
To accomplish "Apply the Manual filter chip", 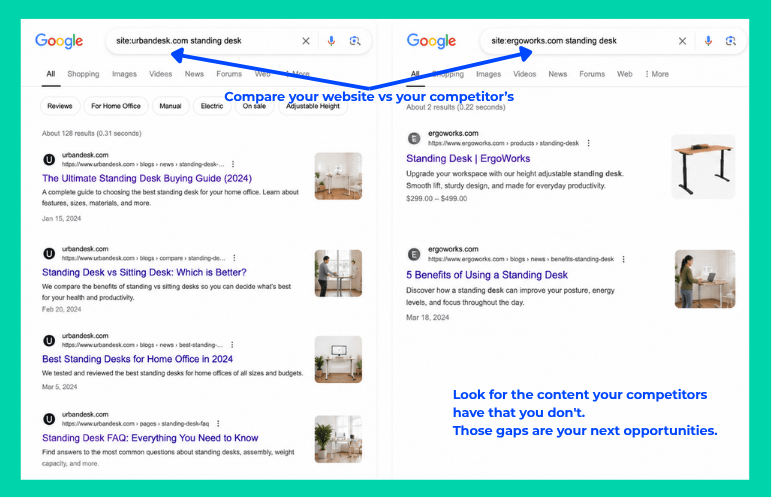I will 170,106.
